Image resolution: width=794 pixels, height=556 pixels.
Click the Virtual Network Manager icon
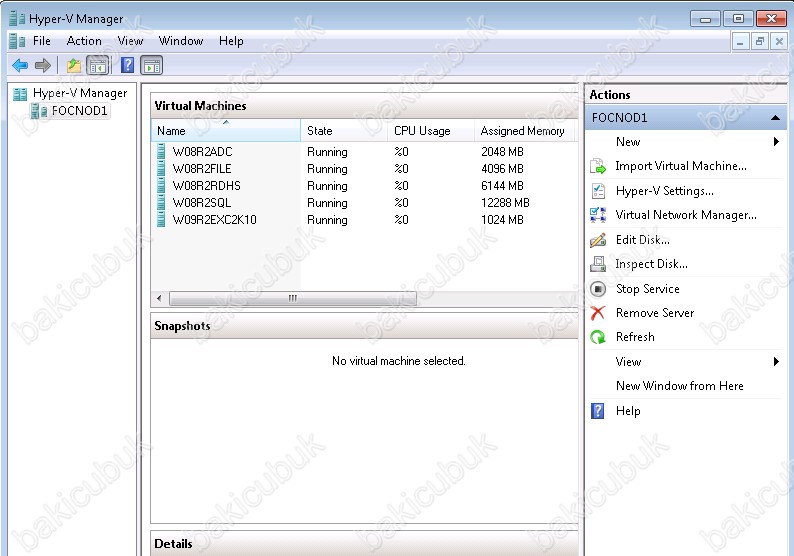click(x=598, y=215)
